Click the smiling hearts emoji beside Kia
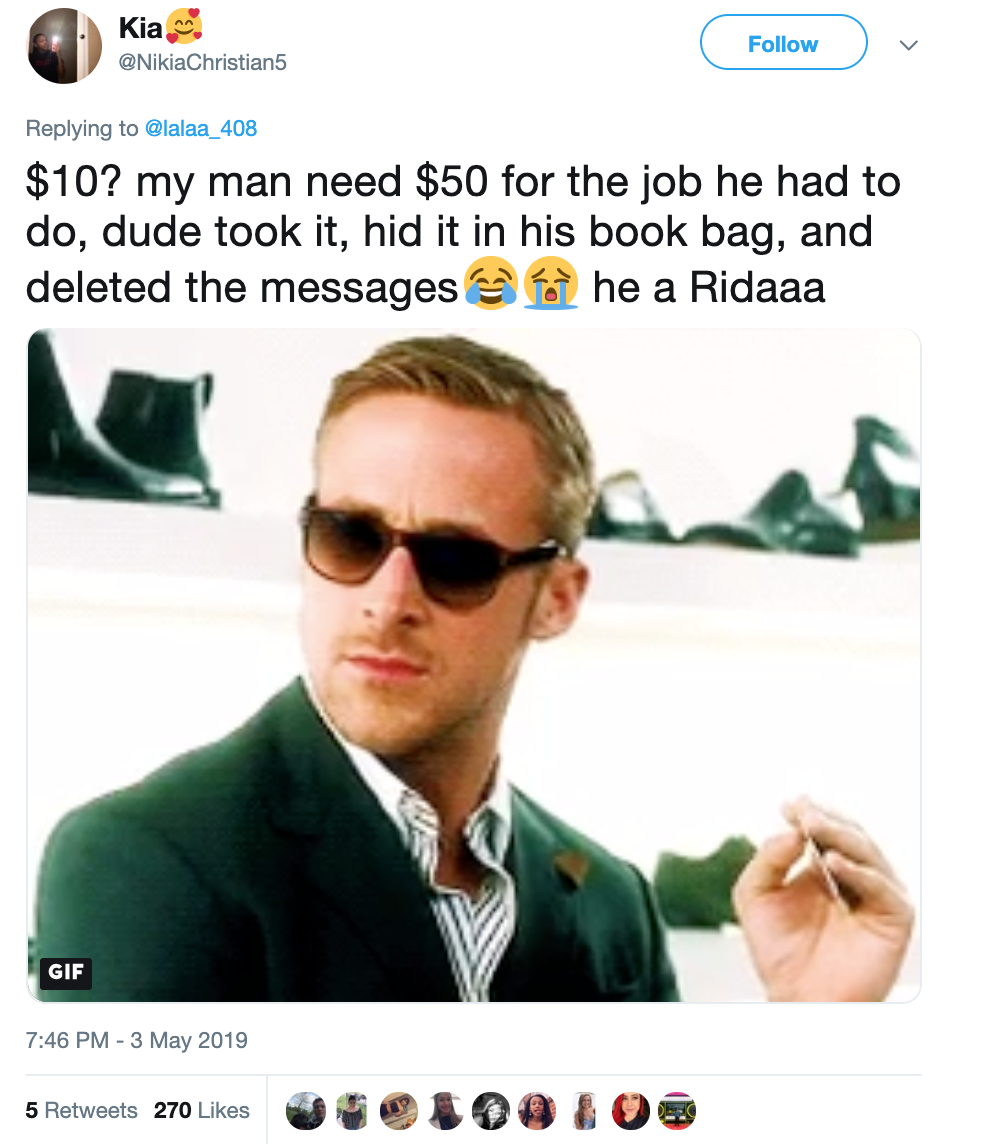 (185, 26)
